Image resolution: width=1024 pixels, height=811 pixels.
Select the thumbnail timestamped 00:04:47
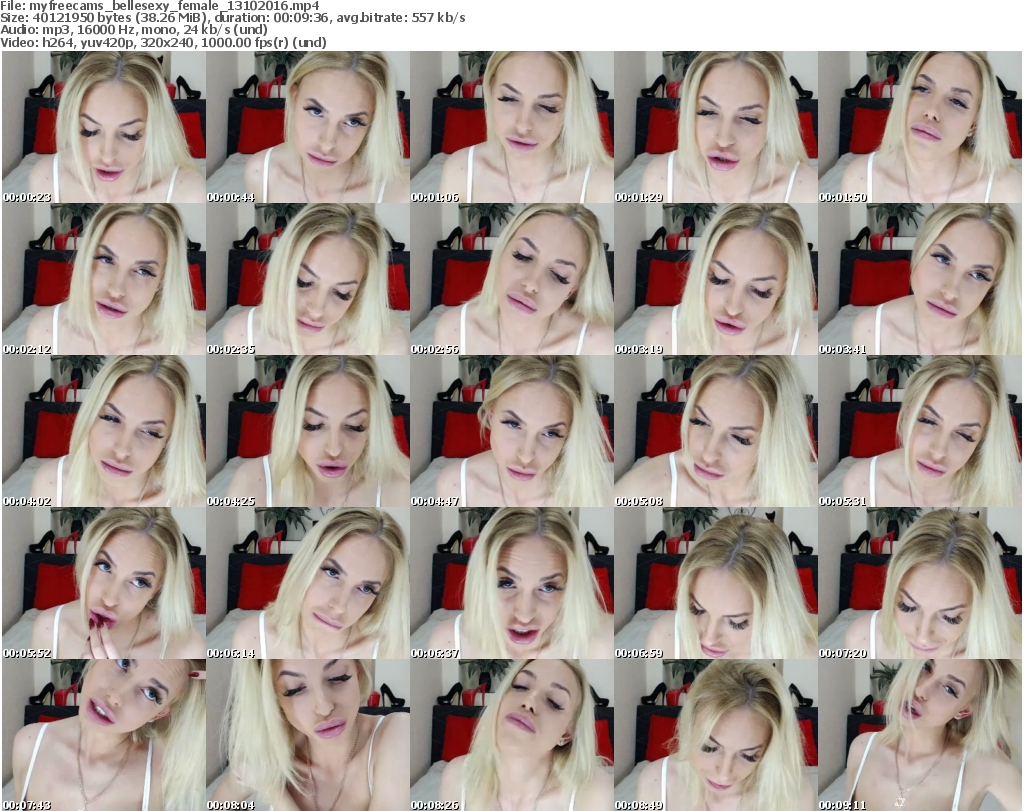coord(512,432)
